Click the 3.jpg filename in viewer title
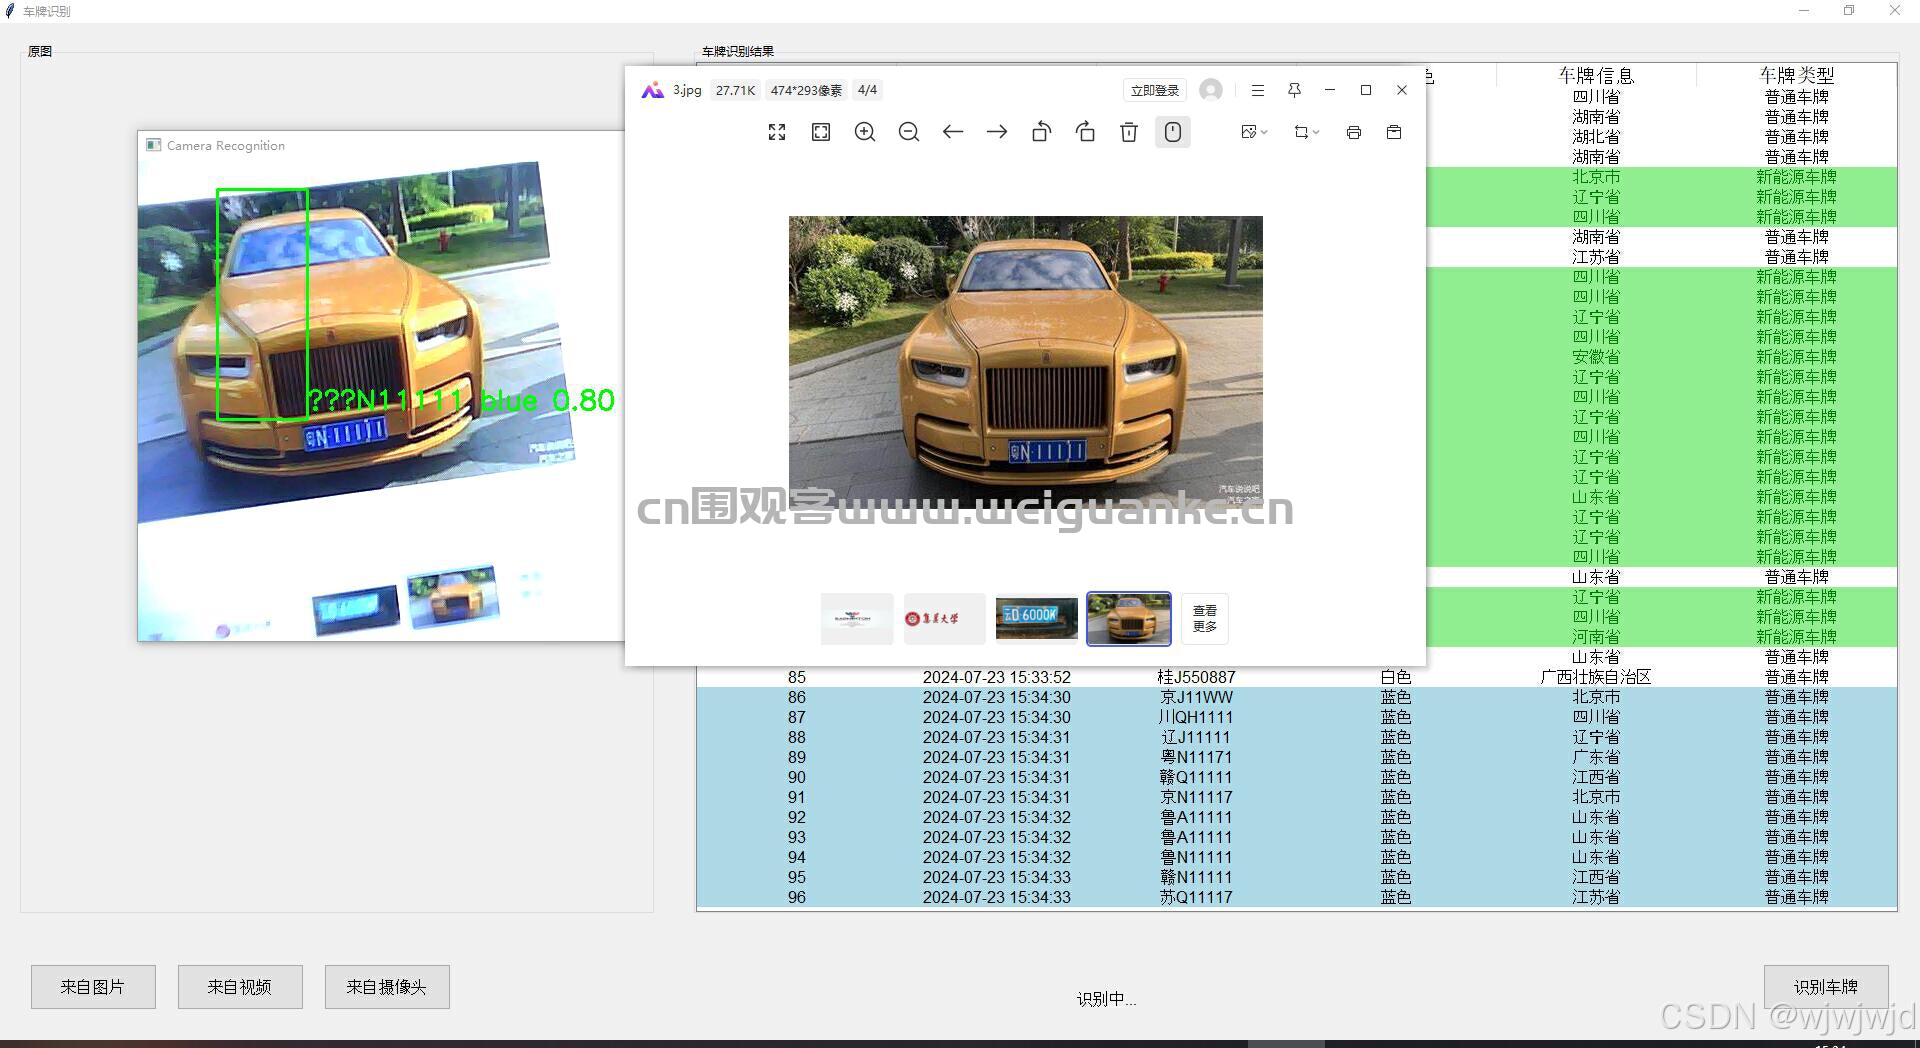Image resolution: width=1920 pixels, height=1048 pixels. pyautogui.click(x=687, y=90)
